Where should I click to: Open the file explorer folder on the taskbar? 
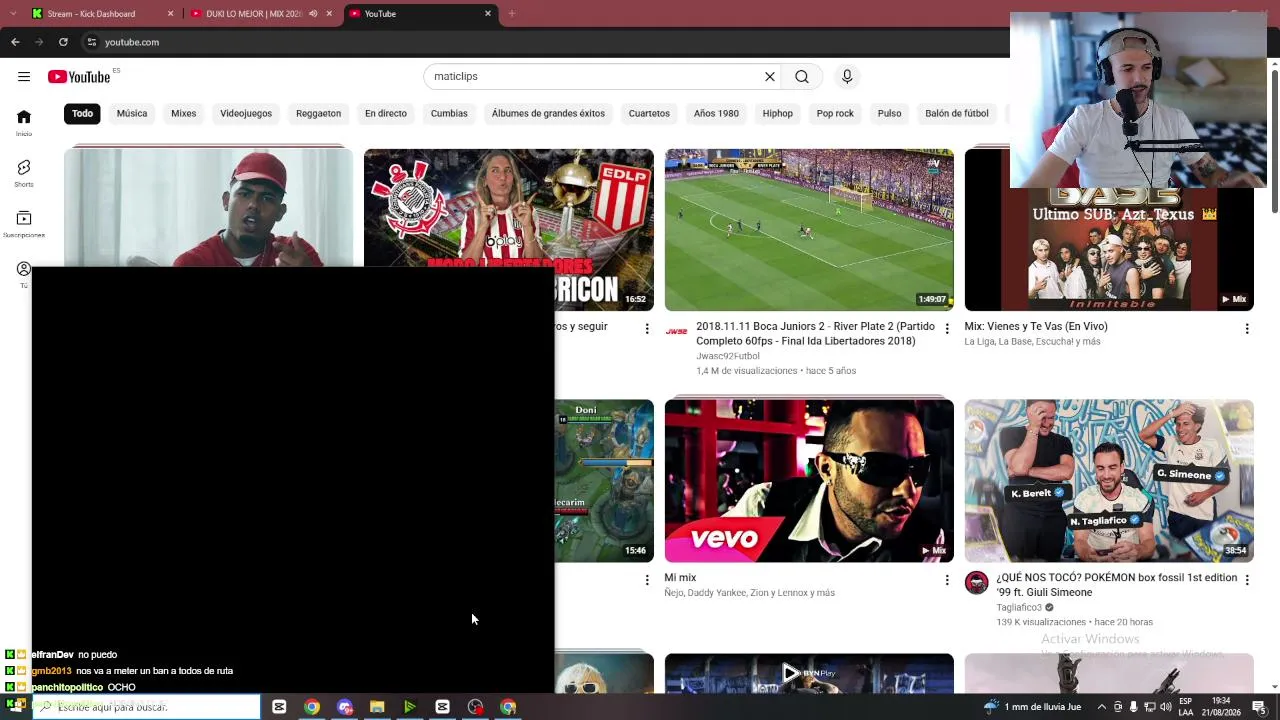[377, 707]
